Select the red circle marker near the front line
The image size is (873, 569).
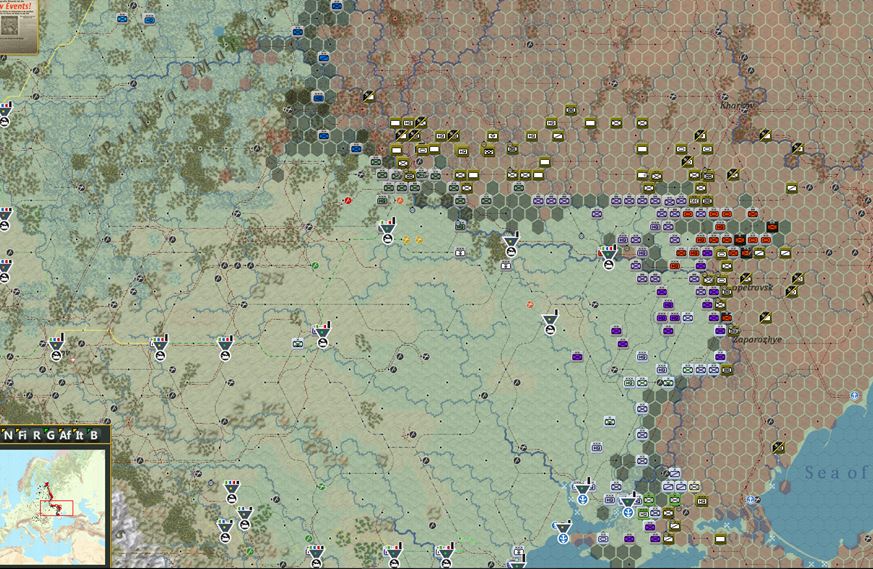click(349, 201)
